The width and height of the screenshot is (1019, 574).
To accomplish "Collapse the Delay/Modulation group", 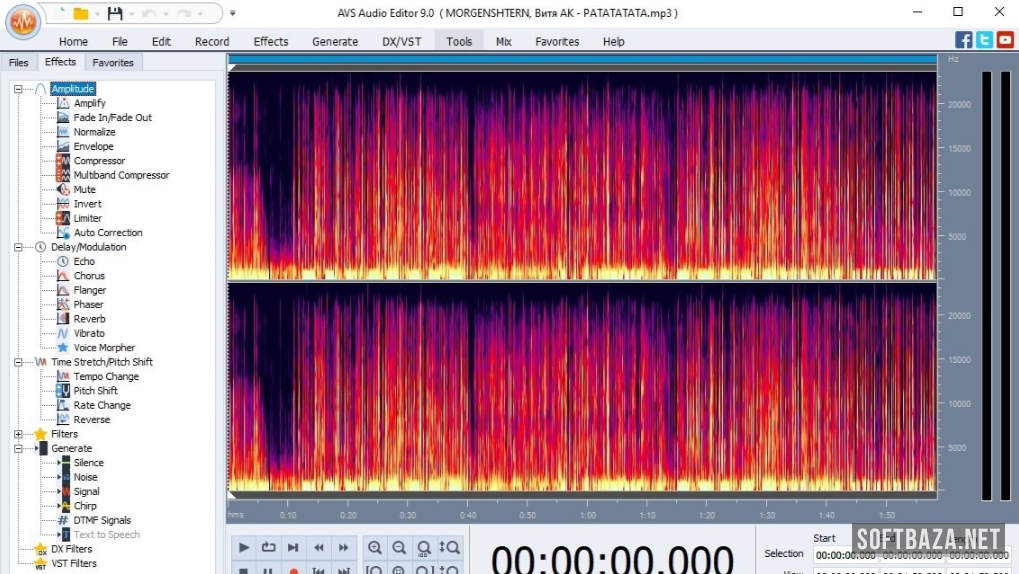I will (x=18, y=247).
